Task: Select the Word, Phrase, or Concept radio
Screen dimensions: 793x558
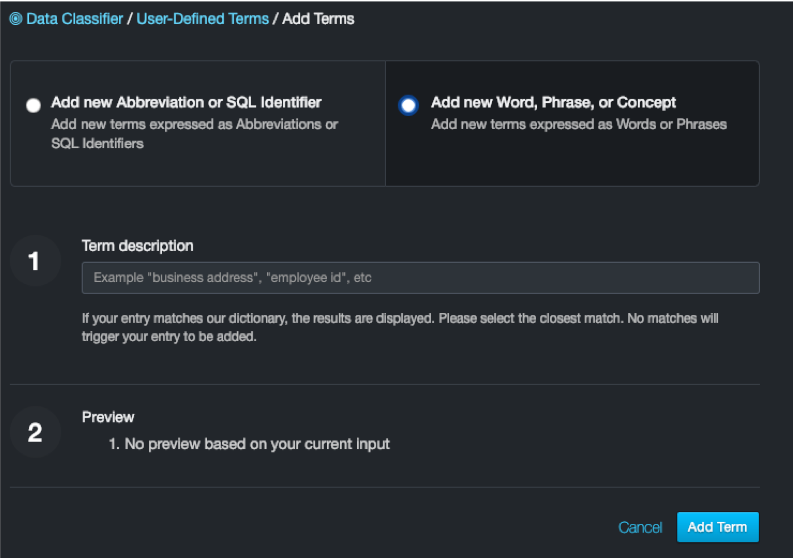Action: 408,105
